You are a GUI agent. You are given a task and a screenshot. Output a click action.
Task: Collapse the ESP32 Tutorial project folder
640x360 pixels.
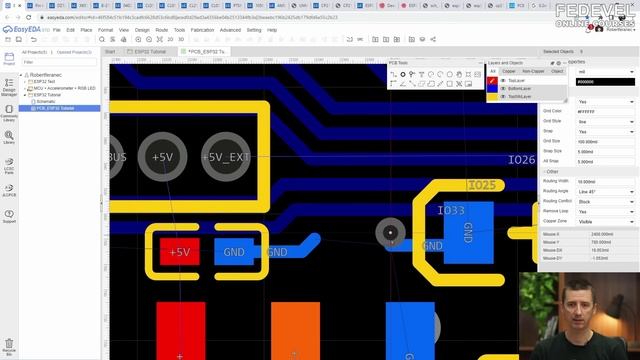click(x=25, y=95)
